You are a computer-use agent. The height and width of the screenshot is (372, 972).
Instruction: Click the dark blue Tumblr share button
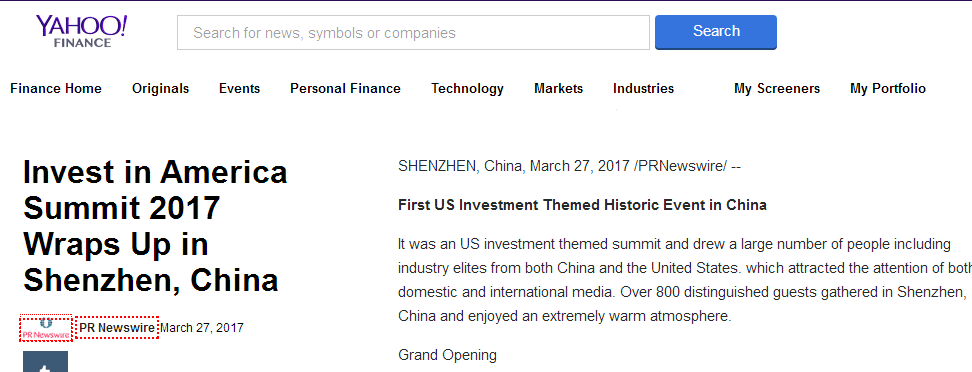click(x=45, y=361)
